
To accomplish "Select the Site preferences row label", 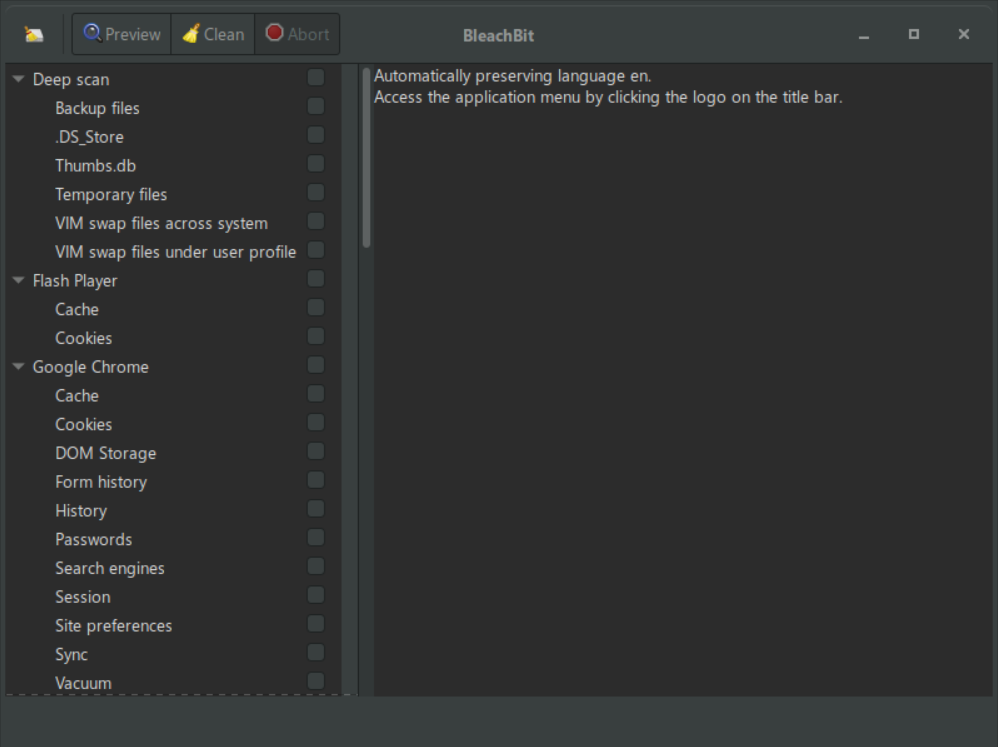I will click(113, 625).
